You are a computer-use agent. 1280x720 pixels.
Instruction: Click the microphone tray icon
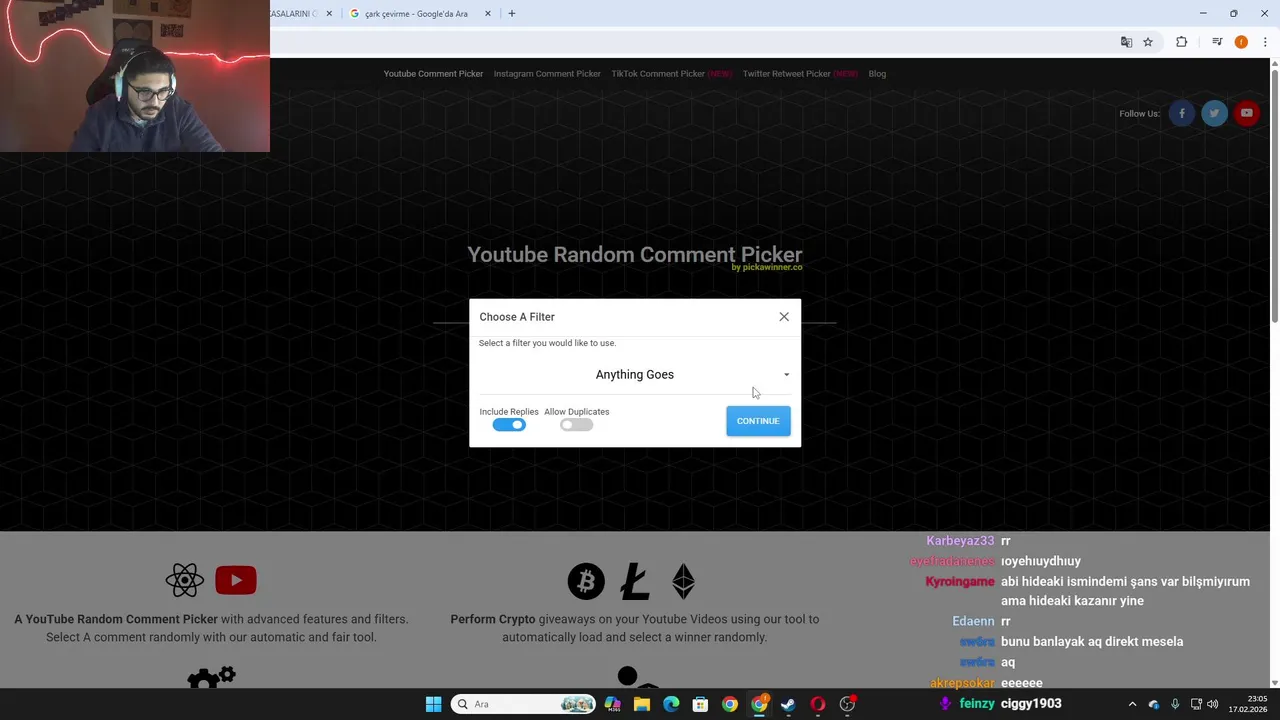[x=1175, y=704]
